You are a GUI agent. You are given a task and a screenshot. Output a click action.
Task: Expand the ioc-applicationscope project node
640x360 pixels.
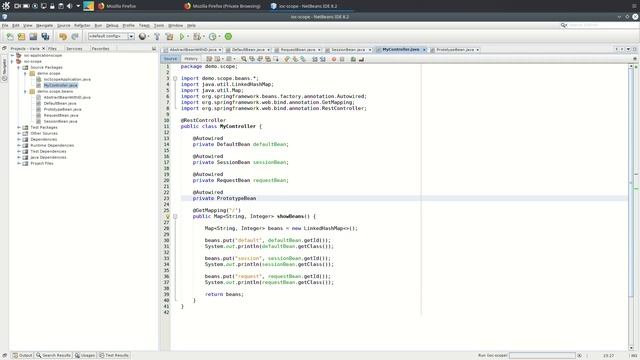click(x=12, y=55)
